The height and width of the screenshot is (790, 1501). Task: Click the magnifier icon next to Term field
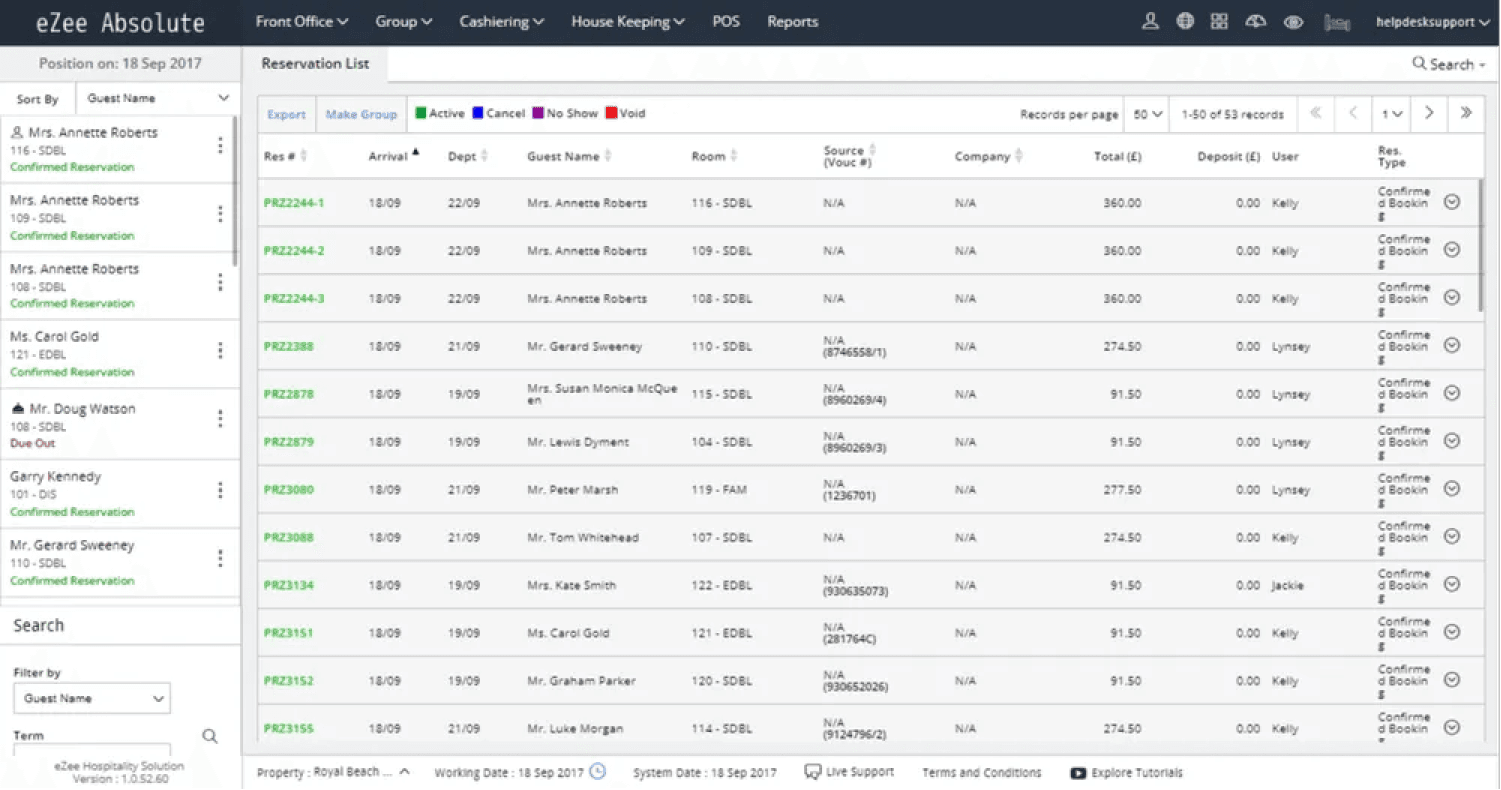pyautogui.click(x=210, y=736)
